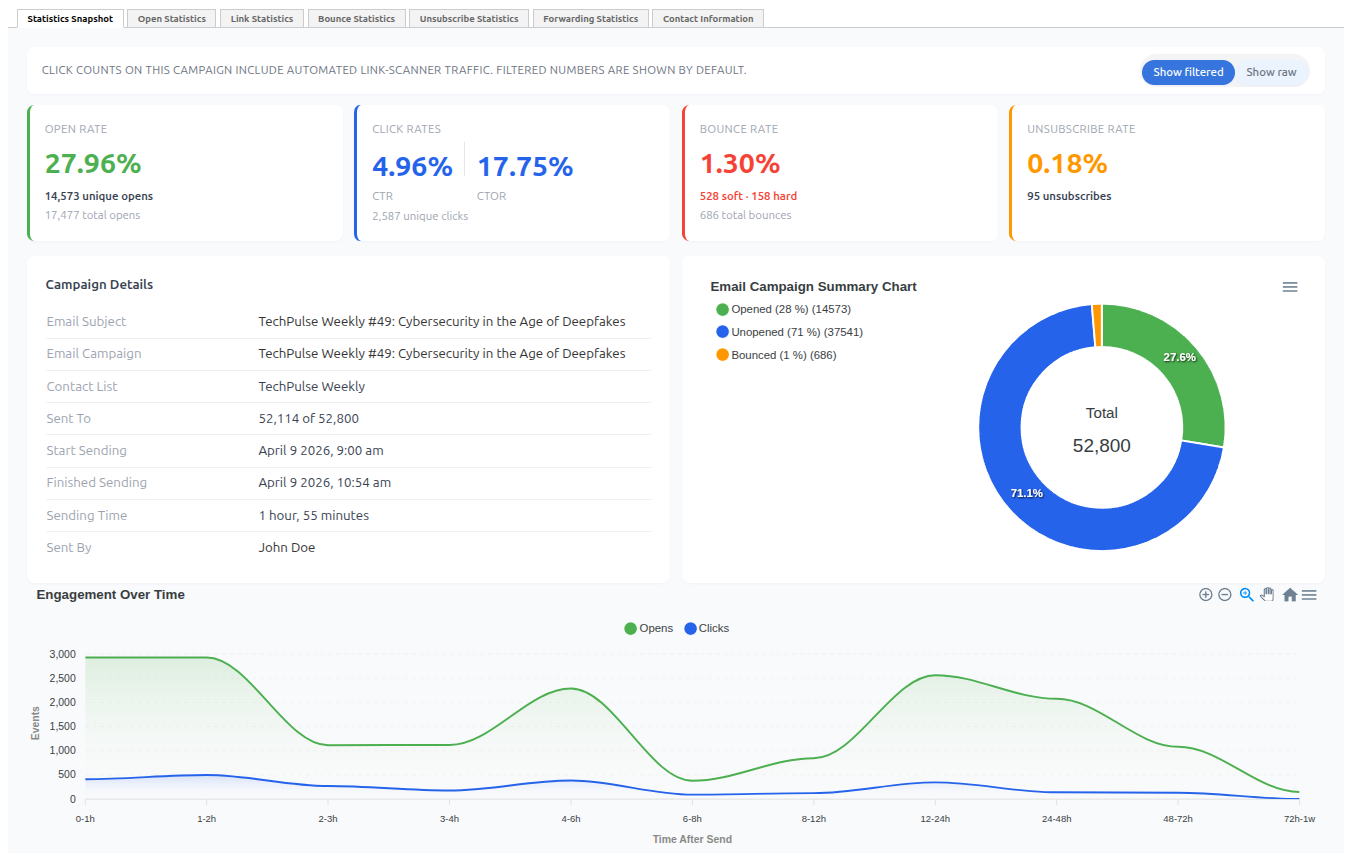Switch to the Link Statistics tab
1352x853 pixels.
[262, 18]
